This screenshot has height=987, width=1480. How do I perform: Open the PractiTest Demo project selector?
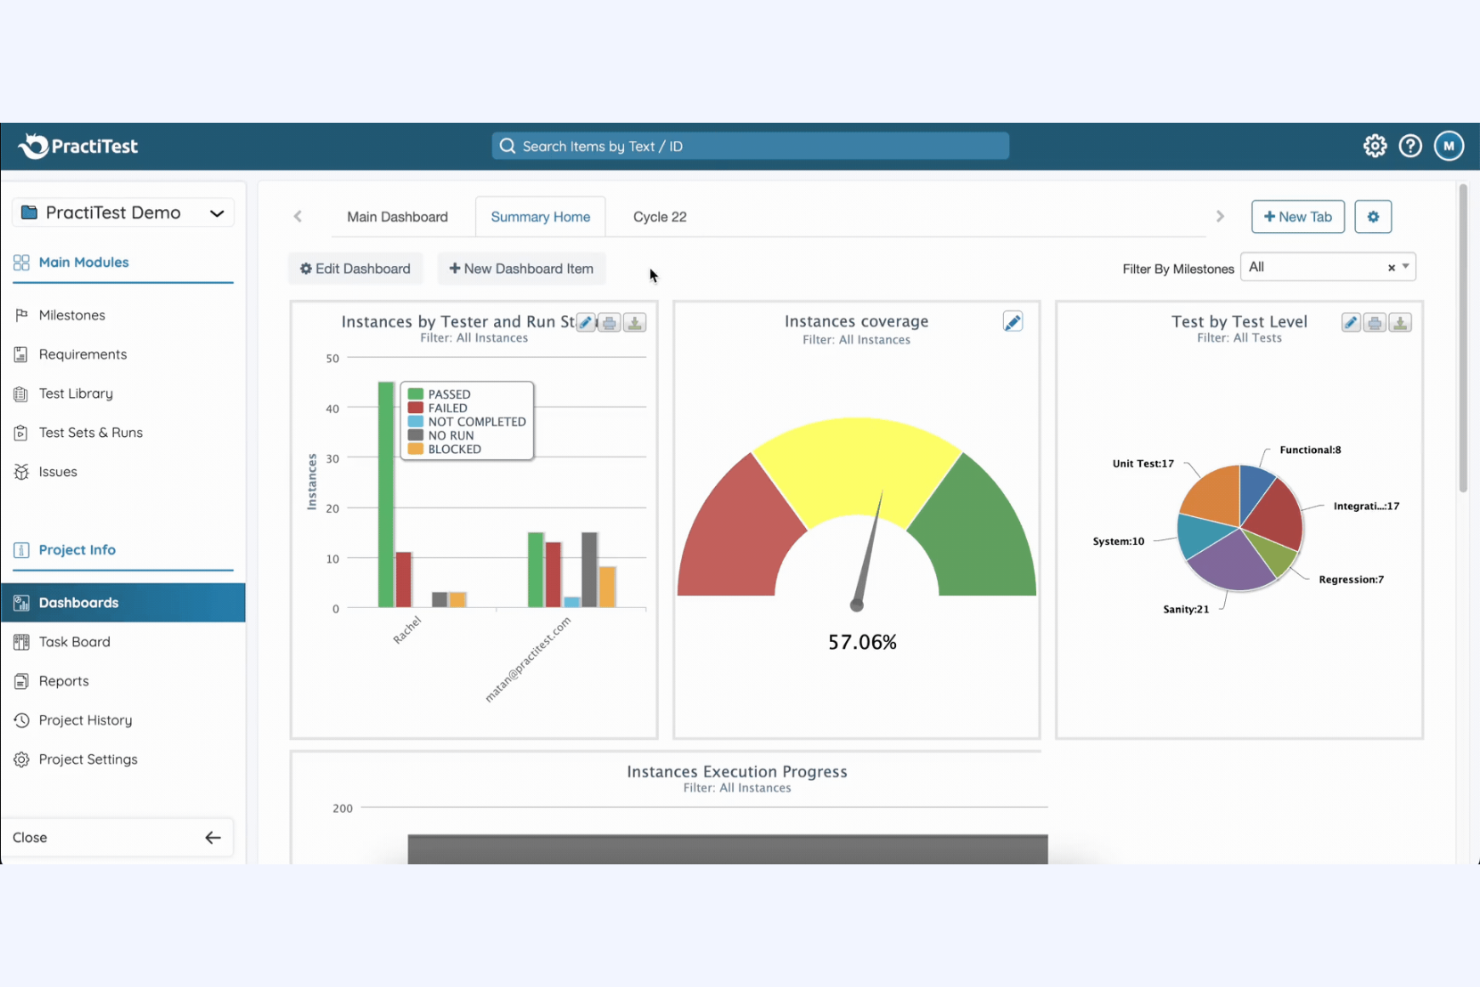coord(122,212)
